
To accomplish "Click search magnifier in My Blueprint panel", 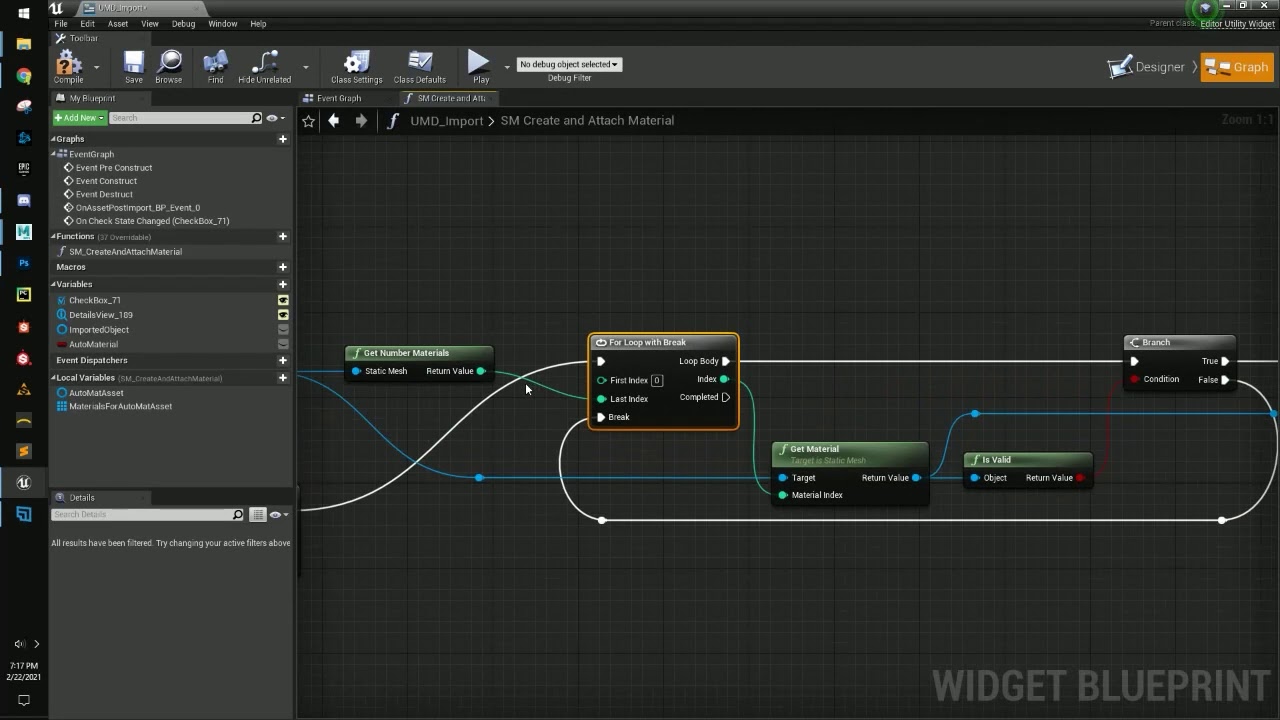I will point(256,118).
